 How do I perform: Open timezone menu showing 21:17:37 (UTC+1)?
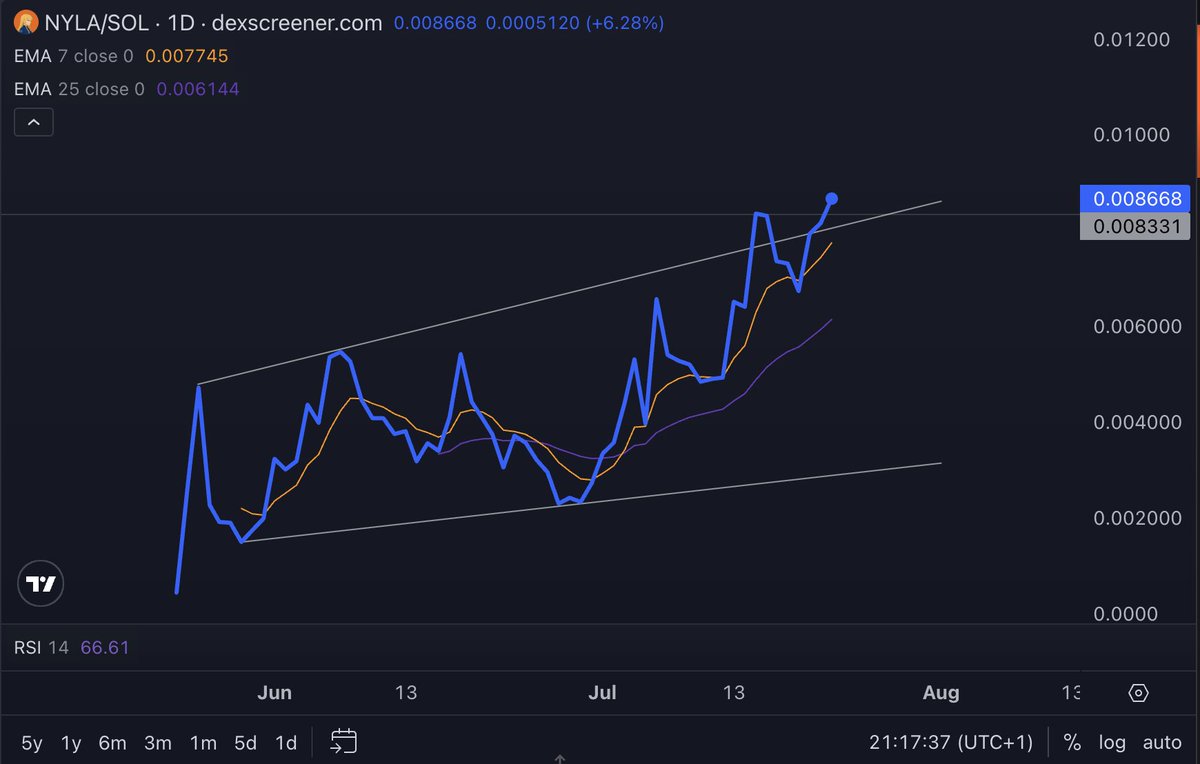coord(951,742)
